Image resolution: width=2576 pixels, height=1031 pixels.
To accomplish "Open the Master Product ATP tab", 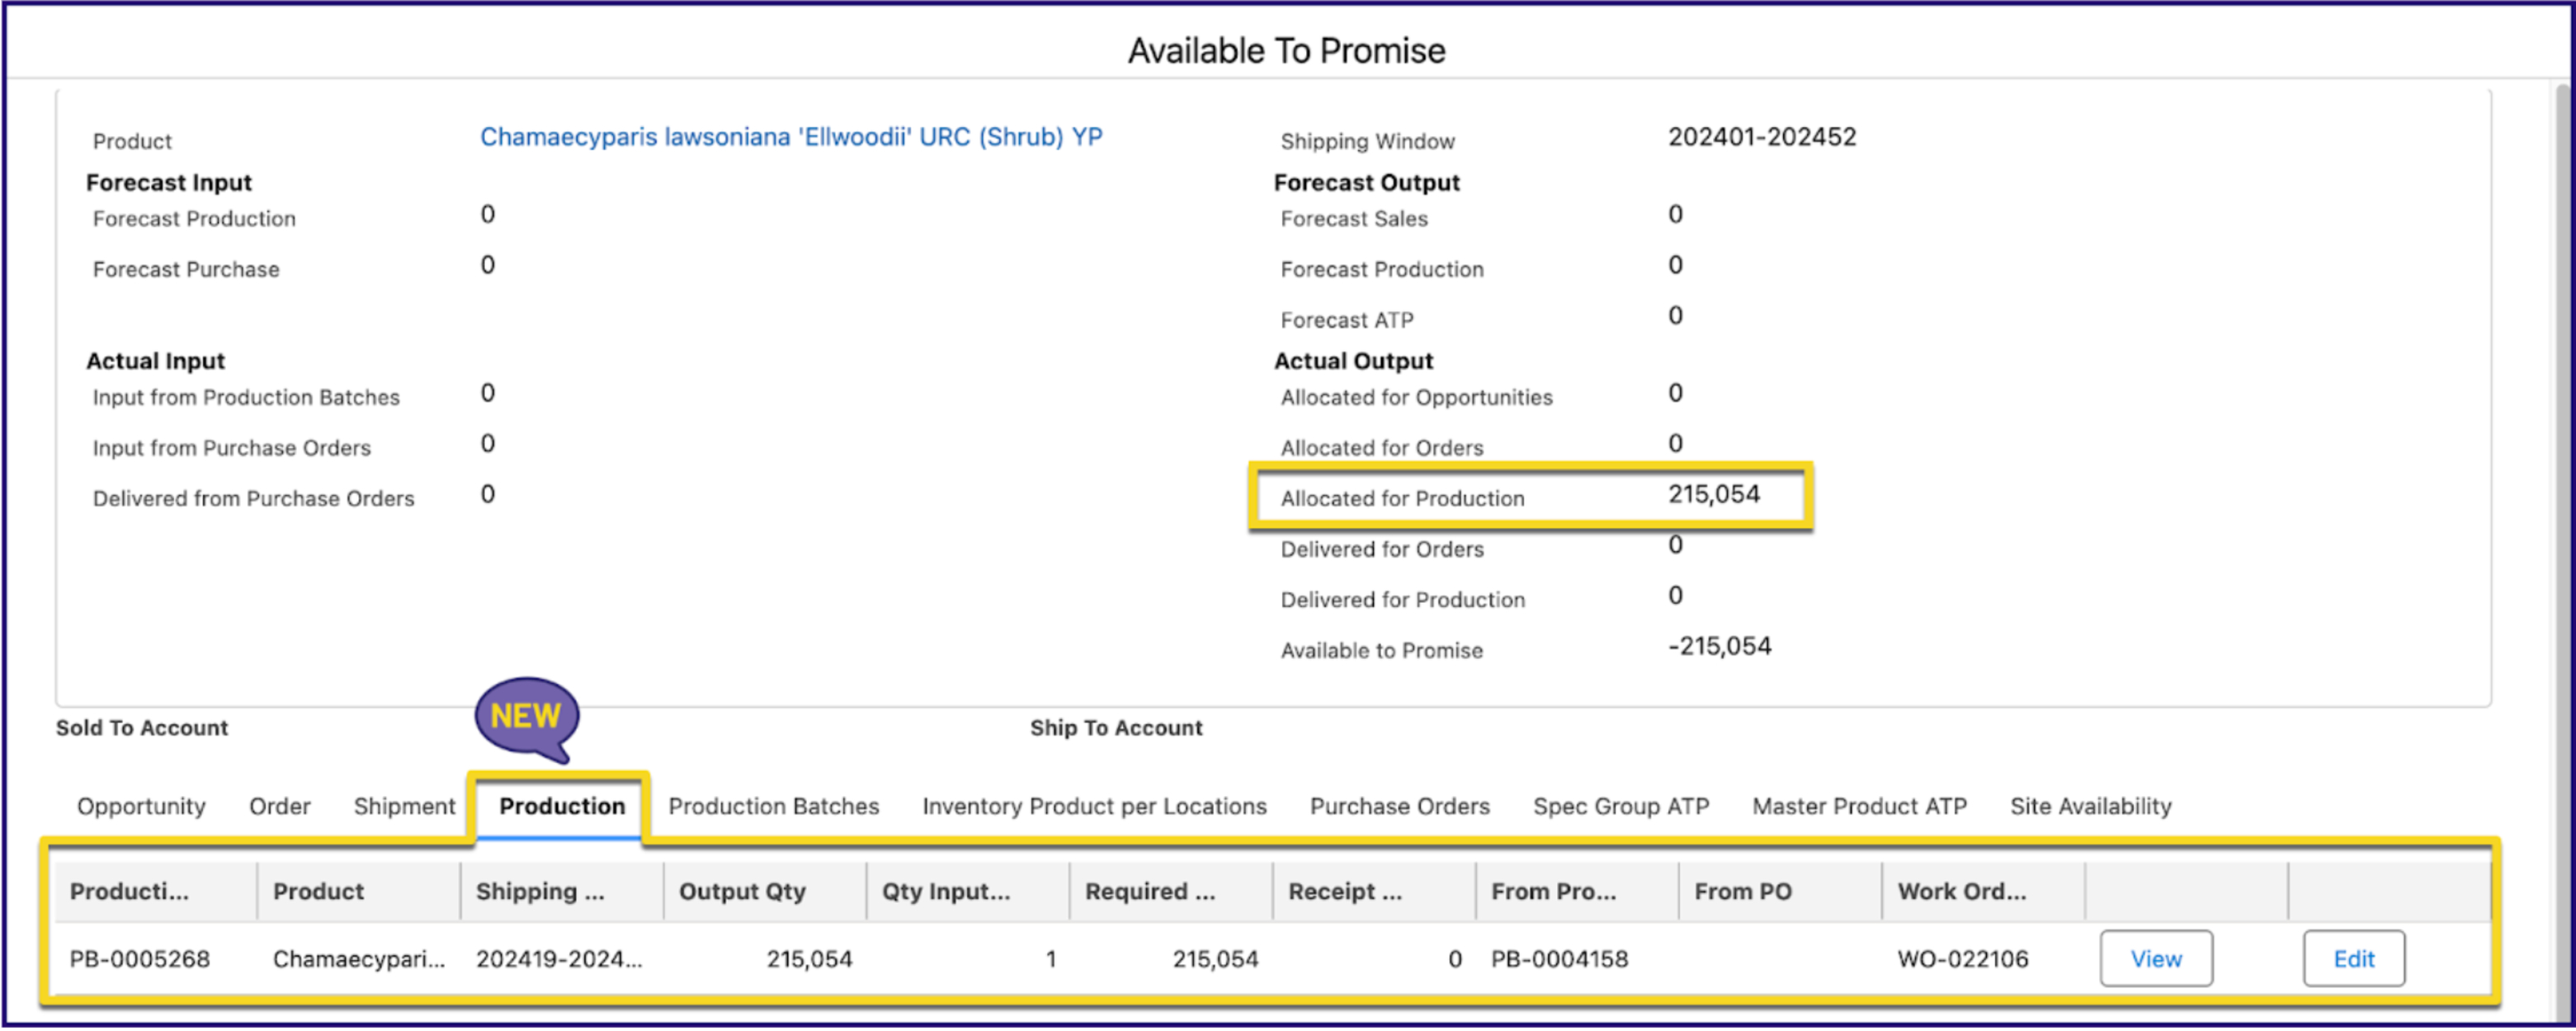I will [1859, 807].
